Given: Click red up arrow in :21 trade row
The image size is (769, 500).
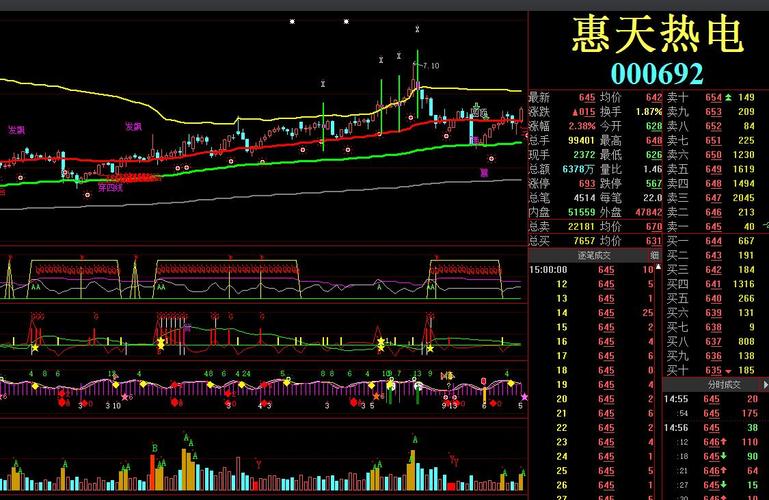Looking at the screenshot, I should pyautogui.click(x=723, y=471).
